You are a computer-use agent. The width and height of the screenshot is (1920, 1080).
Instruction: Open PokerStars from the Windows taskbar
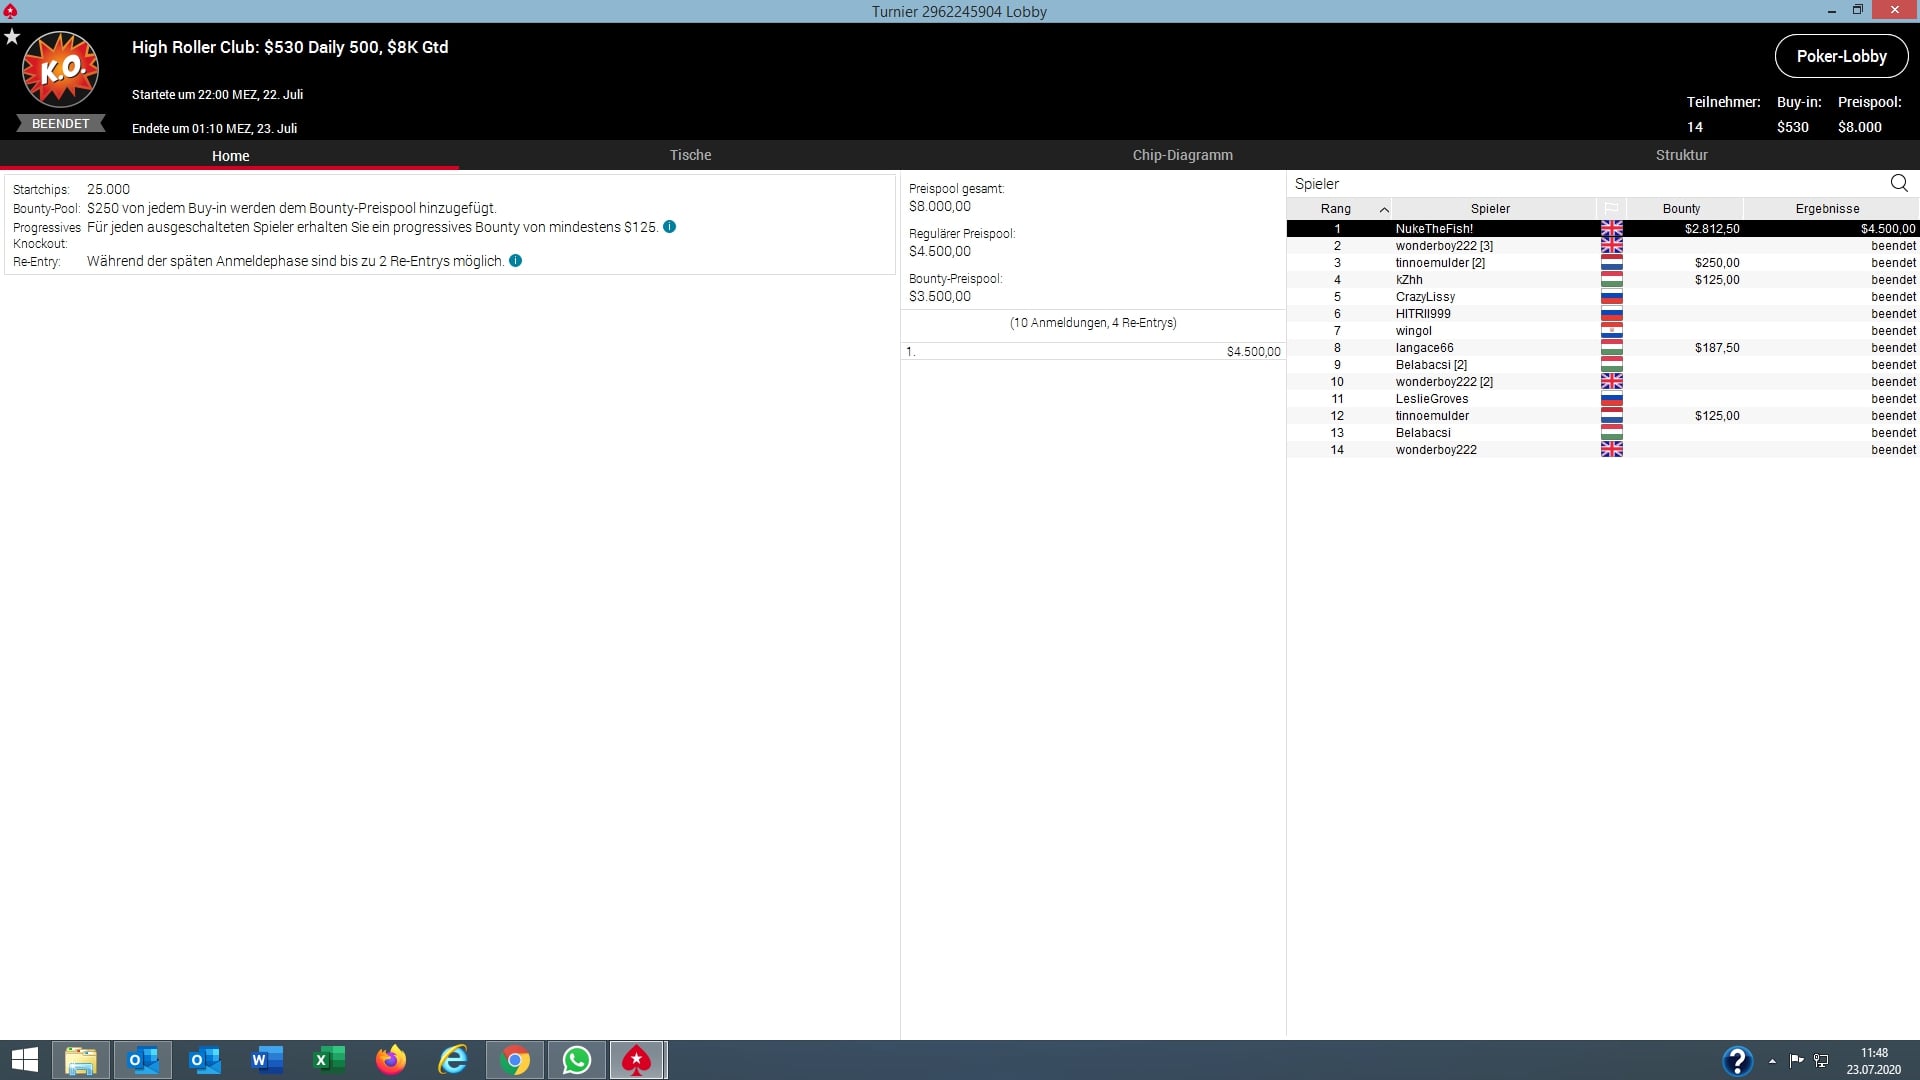(637, 1060)
